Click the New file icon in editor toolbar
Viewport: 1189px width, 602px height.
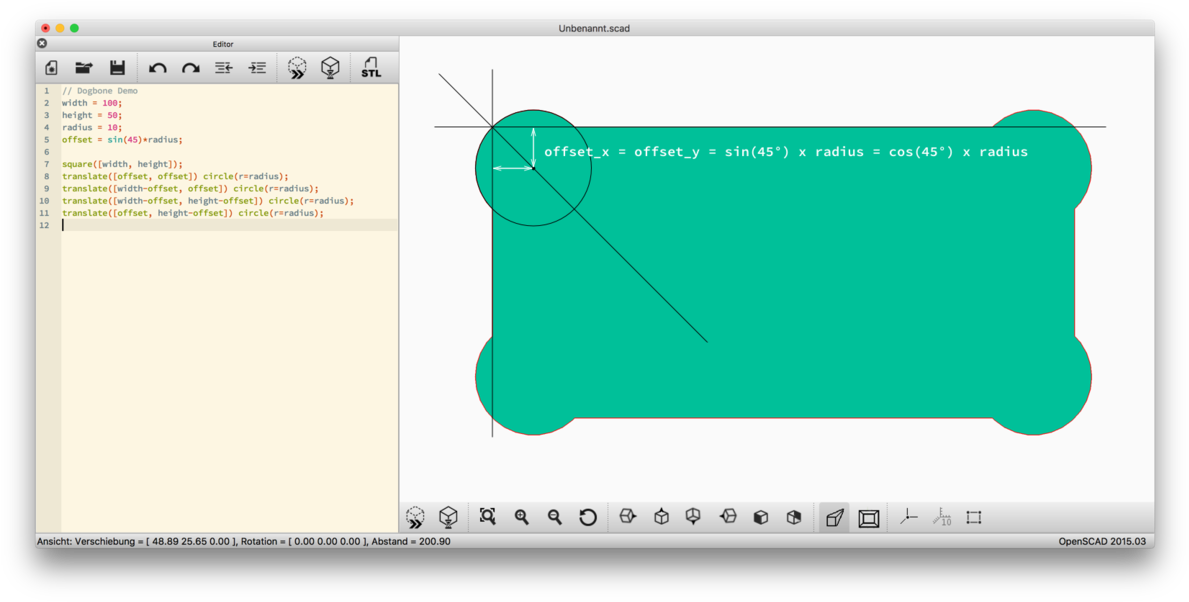tap(51, 68)
